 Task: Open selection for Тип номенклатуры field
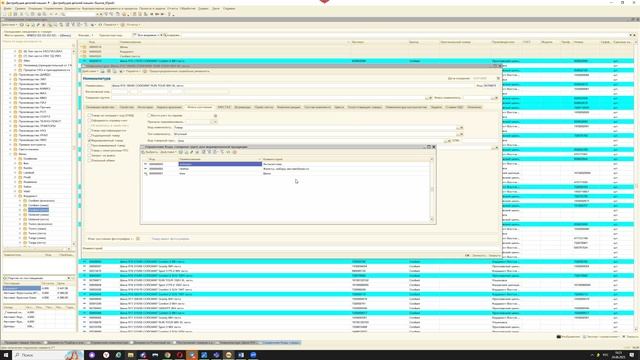coord(458,134)
